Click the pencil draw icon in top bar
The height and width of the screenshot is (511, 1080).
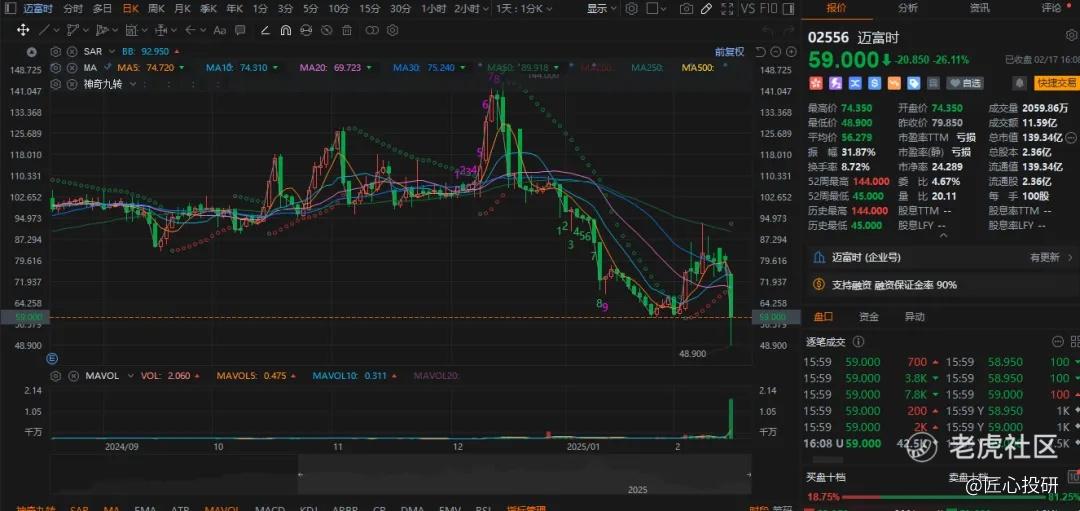706,9
